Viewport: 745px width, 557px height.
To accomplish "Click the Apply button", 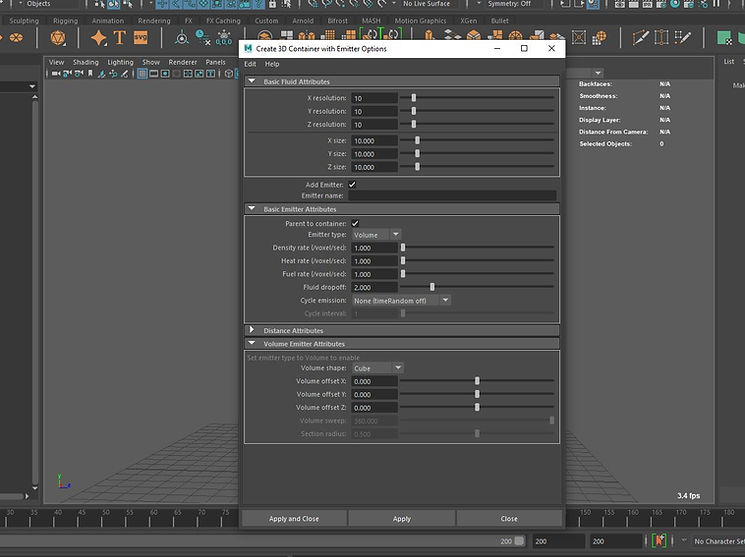I will click(x=401, y=519).
